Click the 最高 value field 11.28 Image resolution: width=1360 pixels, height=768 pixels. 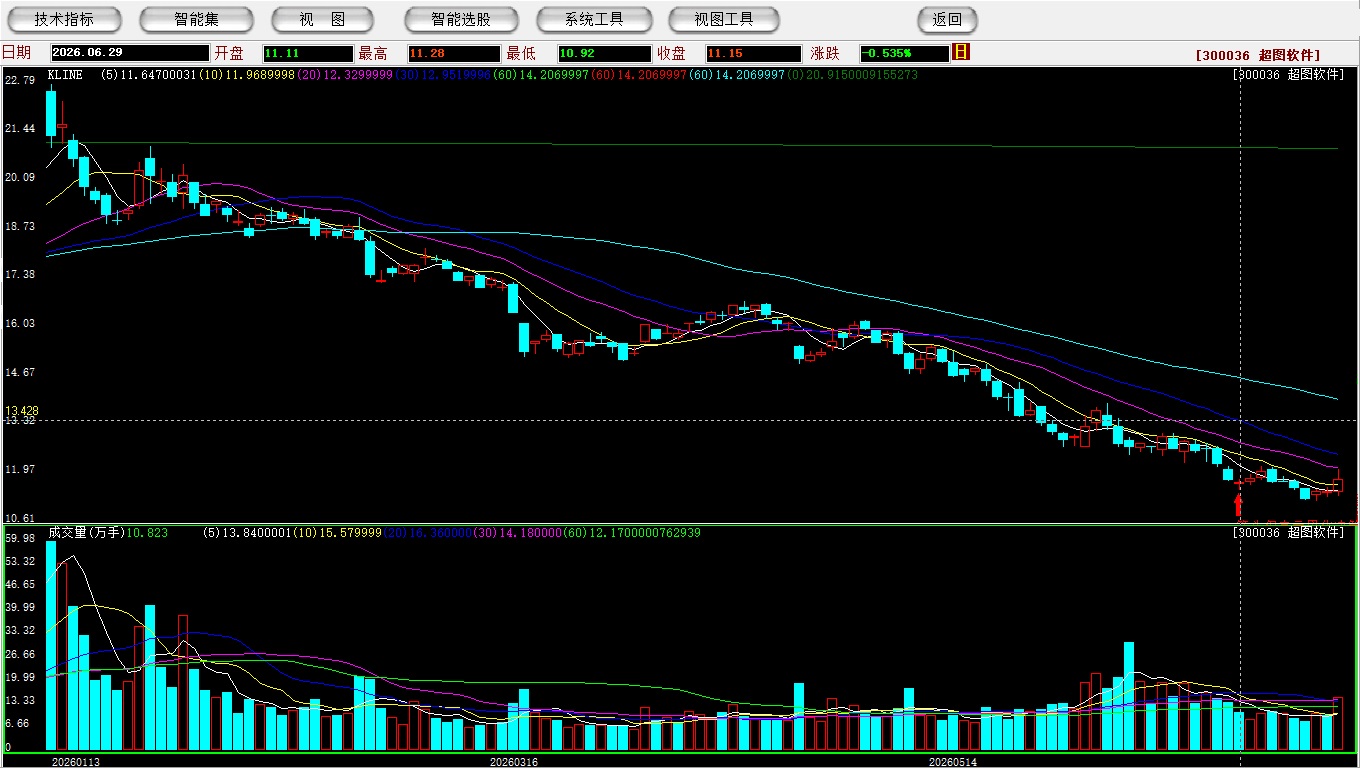(x=453, y=53)
